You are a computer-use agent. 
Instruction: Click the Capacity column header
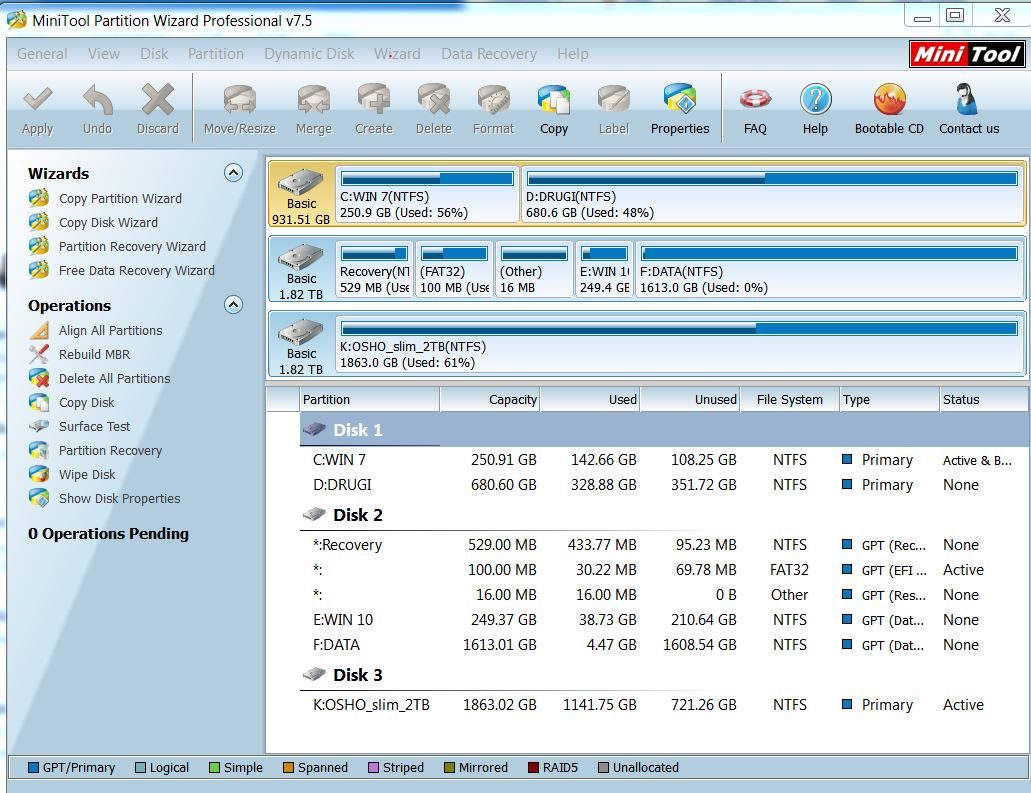point(512,399)
